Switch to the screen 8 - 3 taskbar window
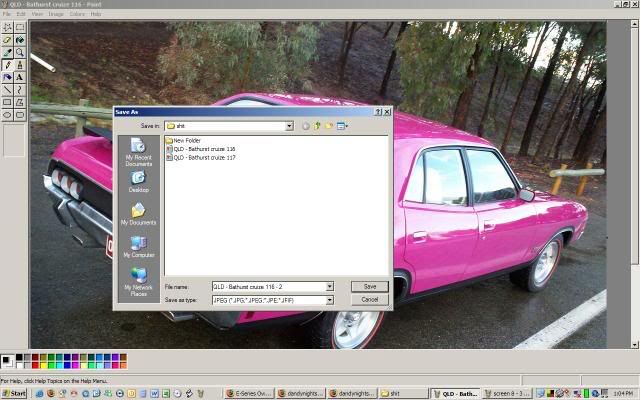 507,393
